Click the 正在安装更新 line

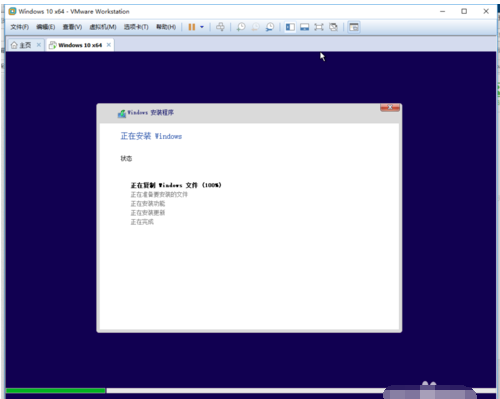point(148,213)
